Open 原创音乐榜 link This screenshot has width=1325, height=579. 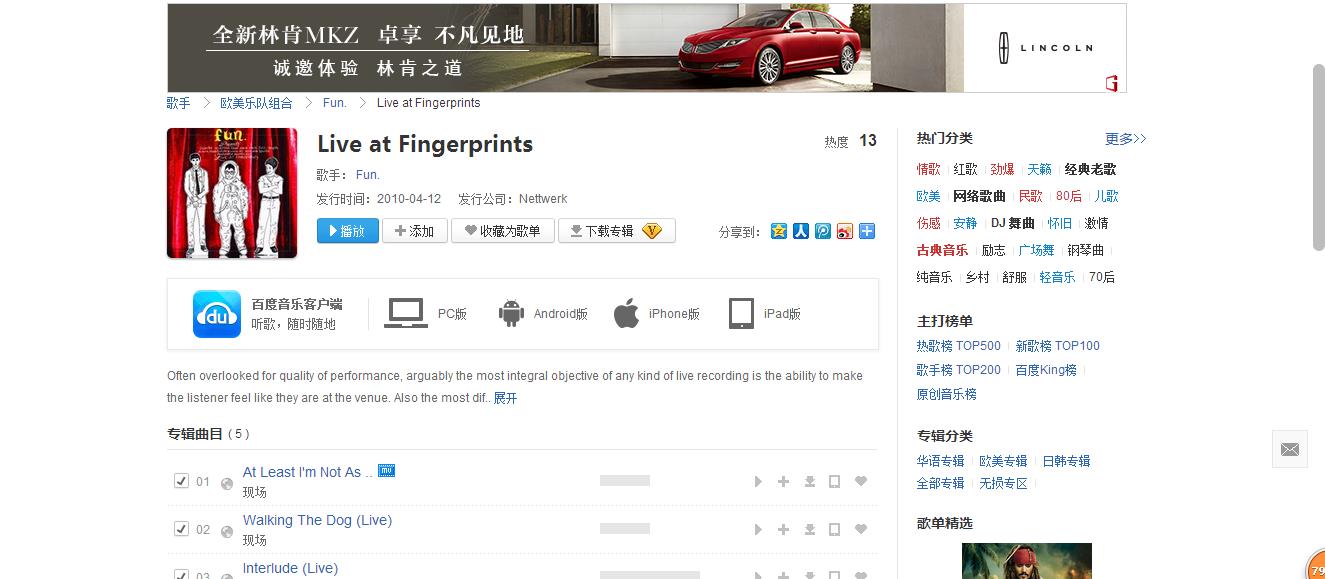(946, 394)
